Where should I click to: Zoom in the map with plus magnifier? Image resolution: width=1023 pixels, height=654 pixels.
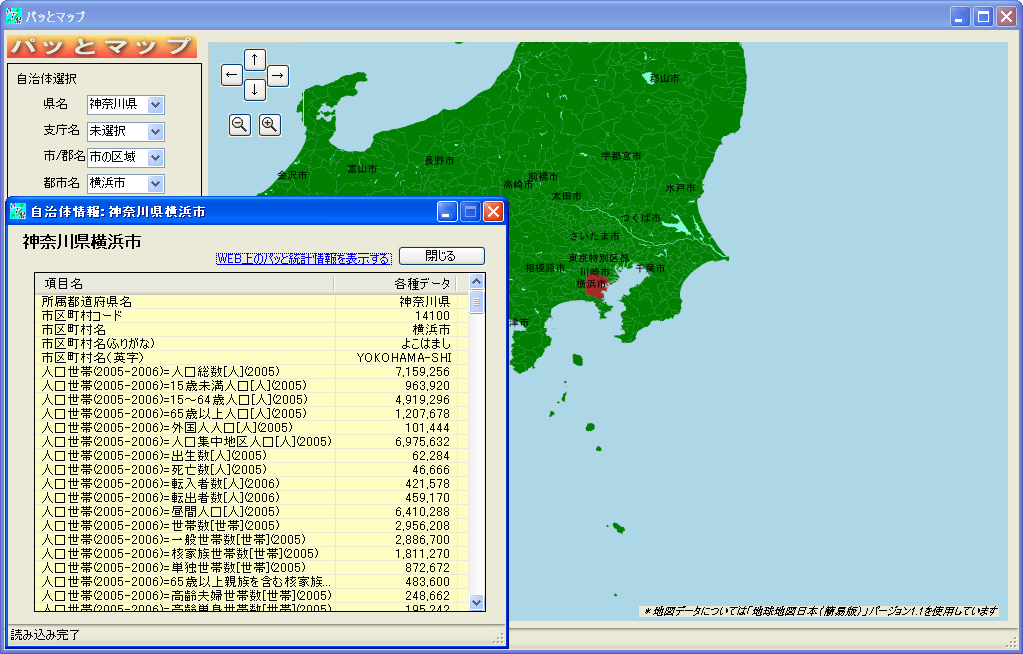tap(269, 125)
